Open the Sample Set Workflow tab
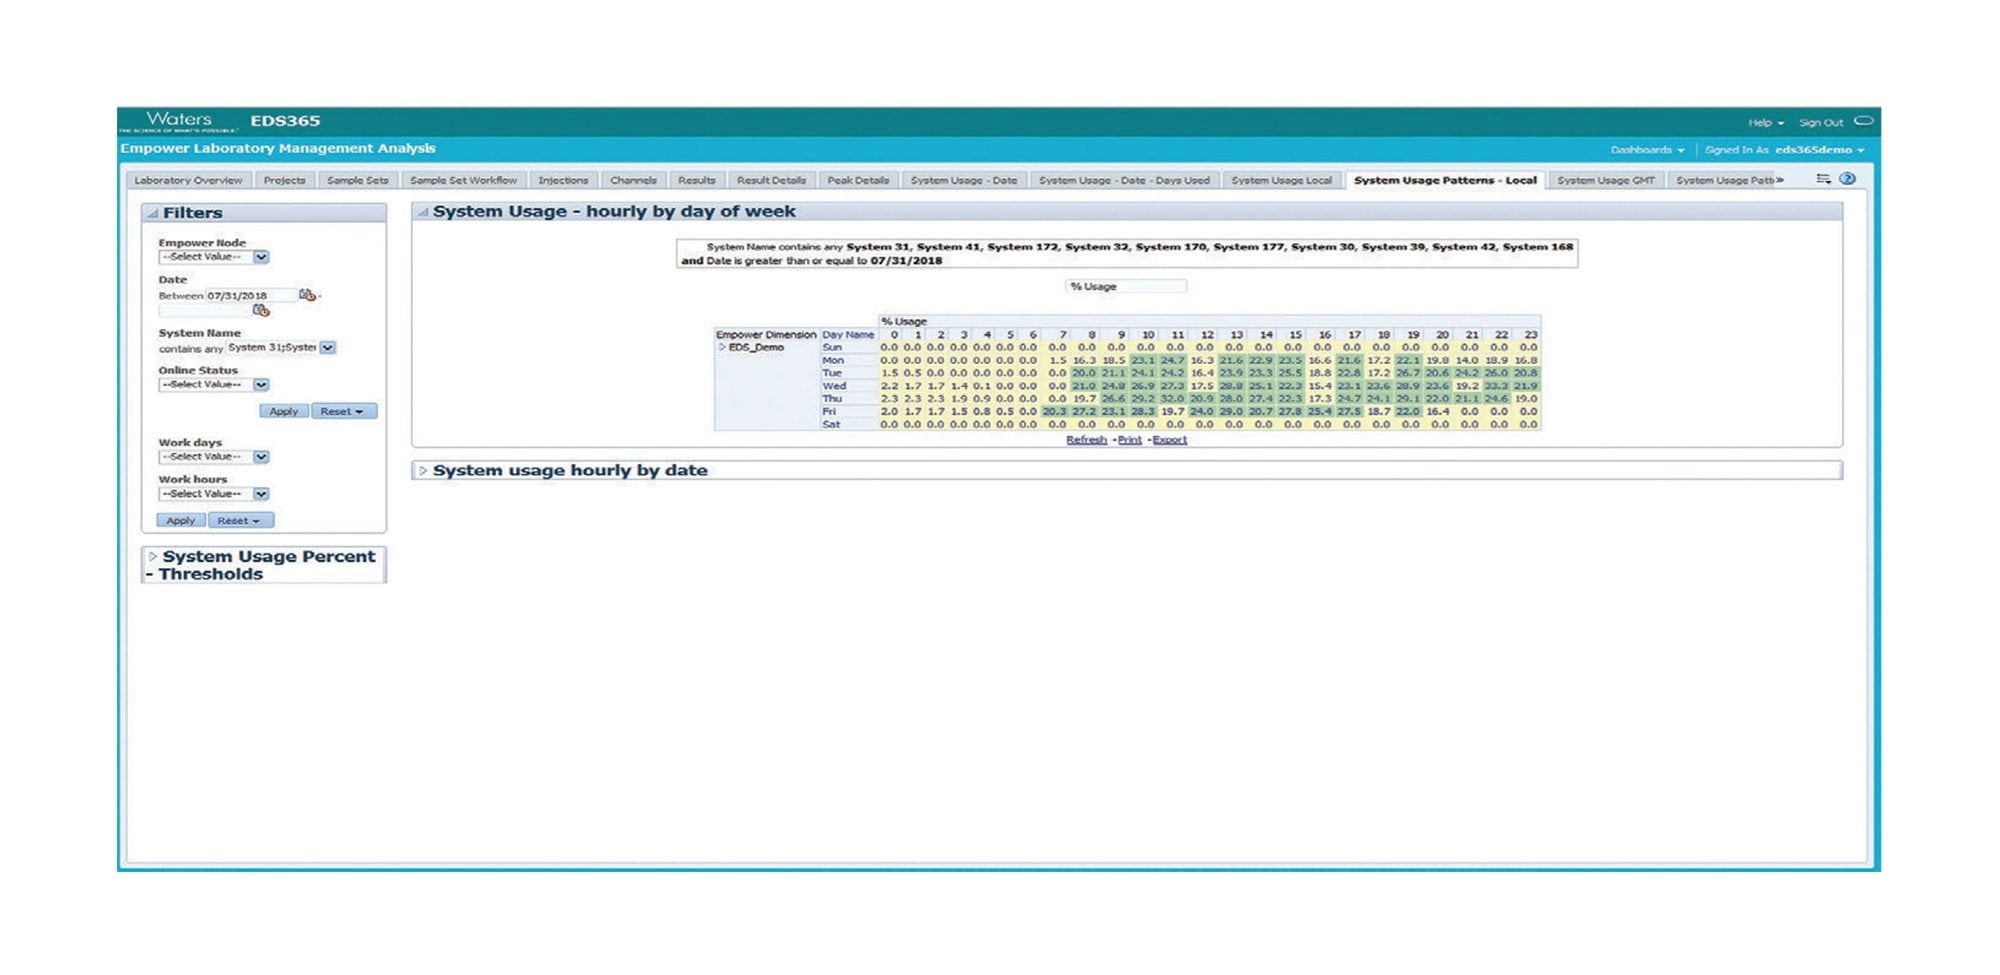The width and height of the screenshot is (2000, 975). pyautogui.click(x=463, y=180)
